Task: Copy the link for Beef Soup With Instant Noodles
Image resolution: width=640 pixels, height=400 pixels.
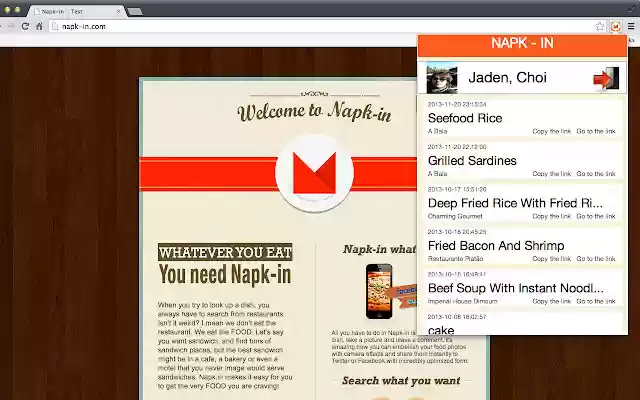Action: tap(551, 301)
